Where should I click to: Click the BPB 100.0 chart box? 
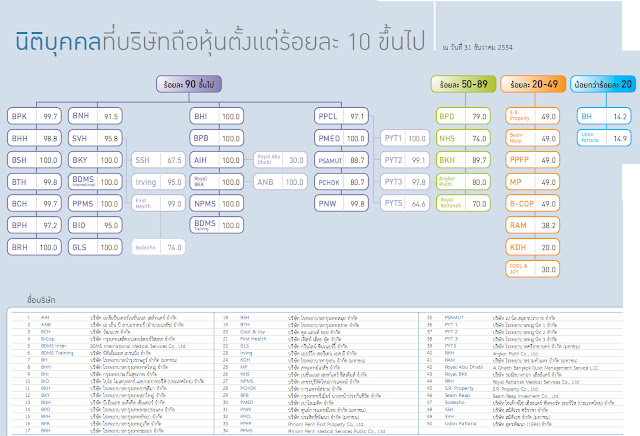217,138
